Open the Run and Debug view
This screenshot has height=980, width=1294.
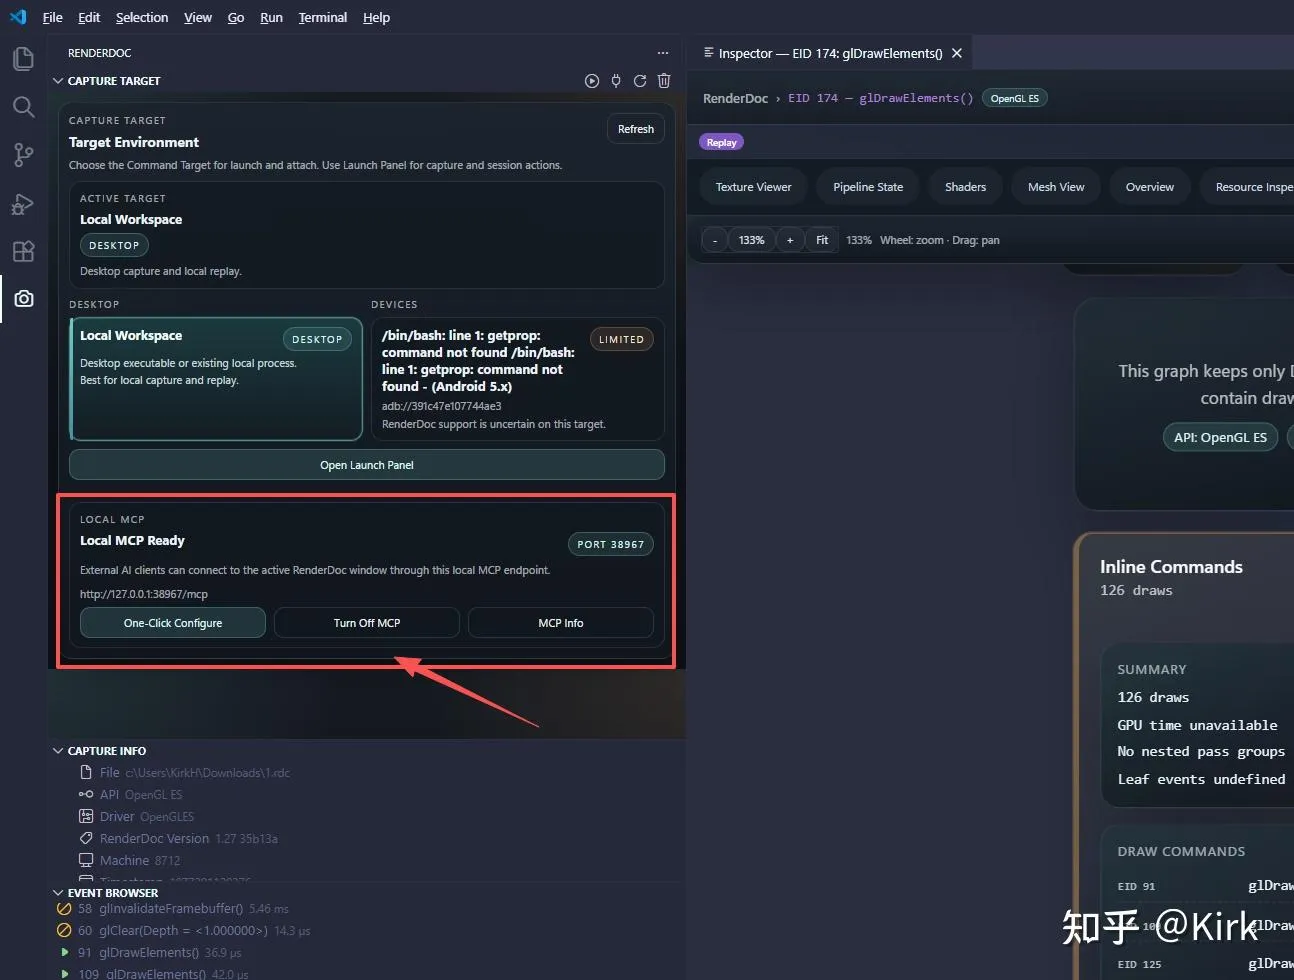pyautogui.click(x=23, y=203)
